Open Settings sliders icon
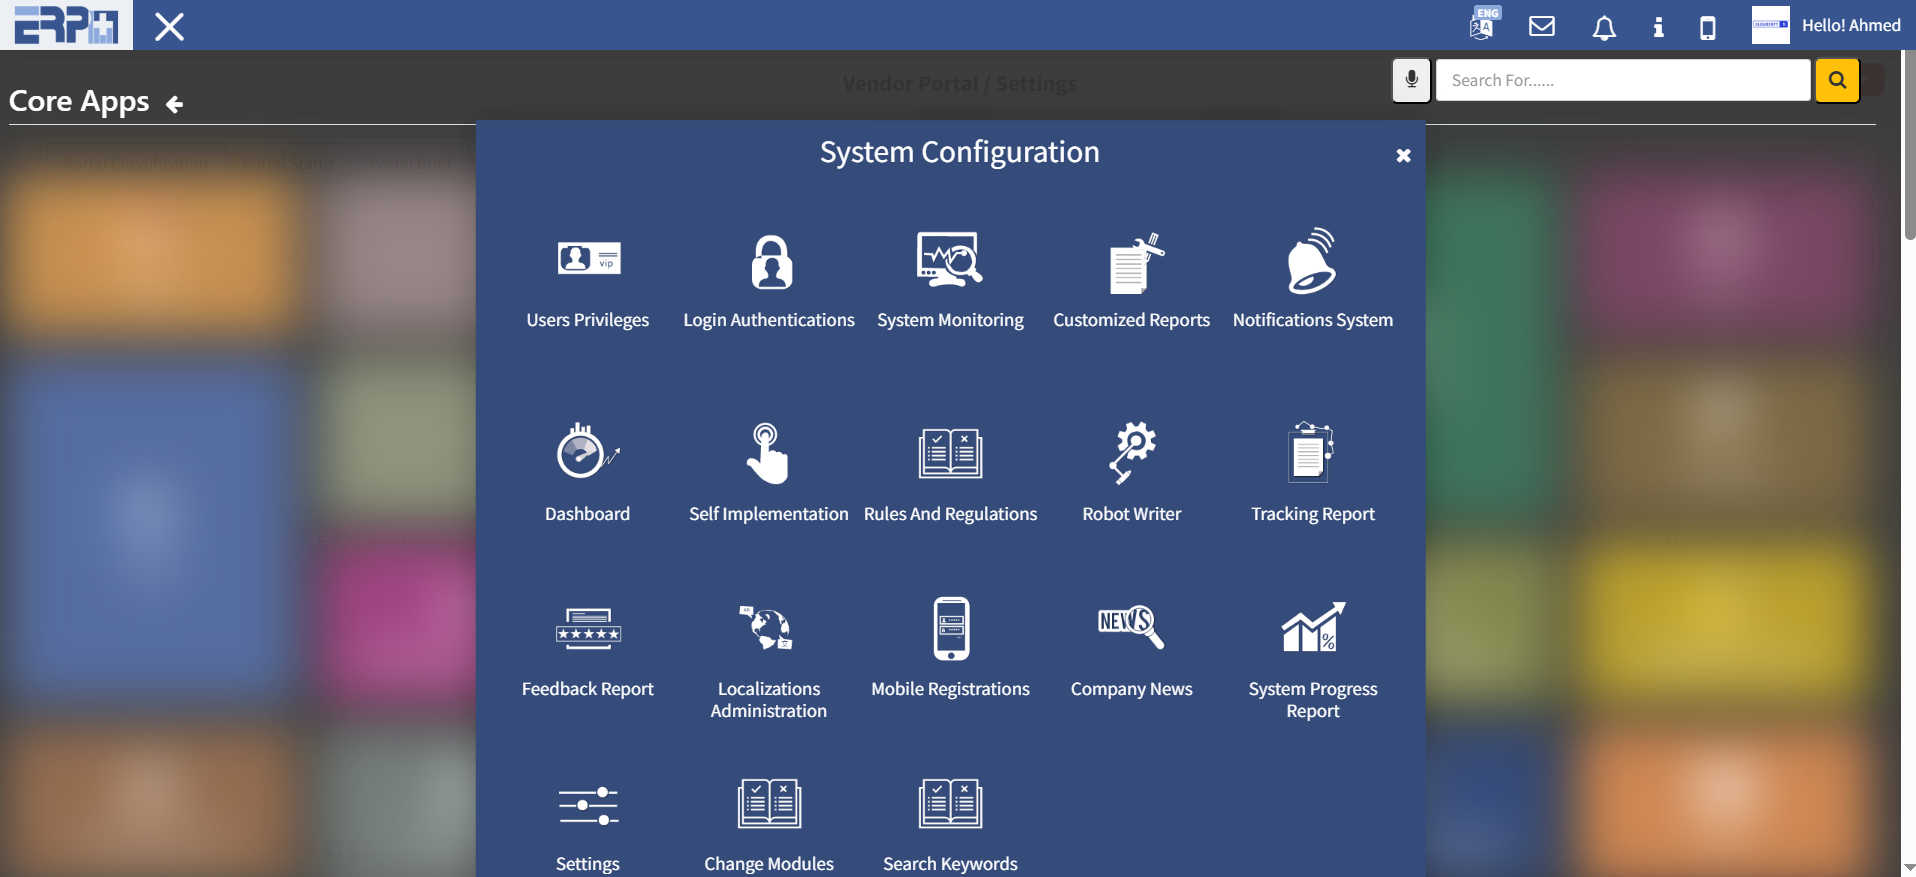 (588, 806)
